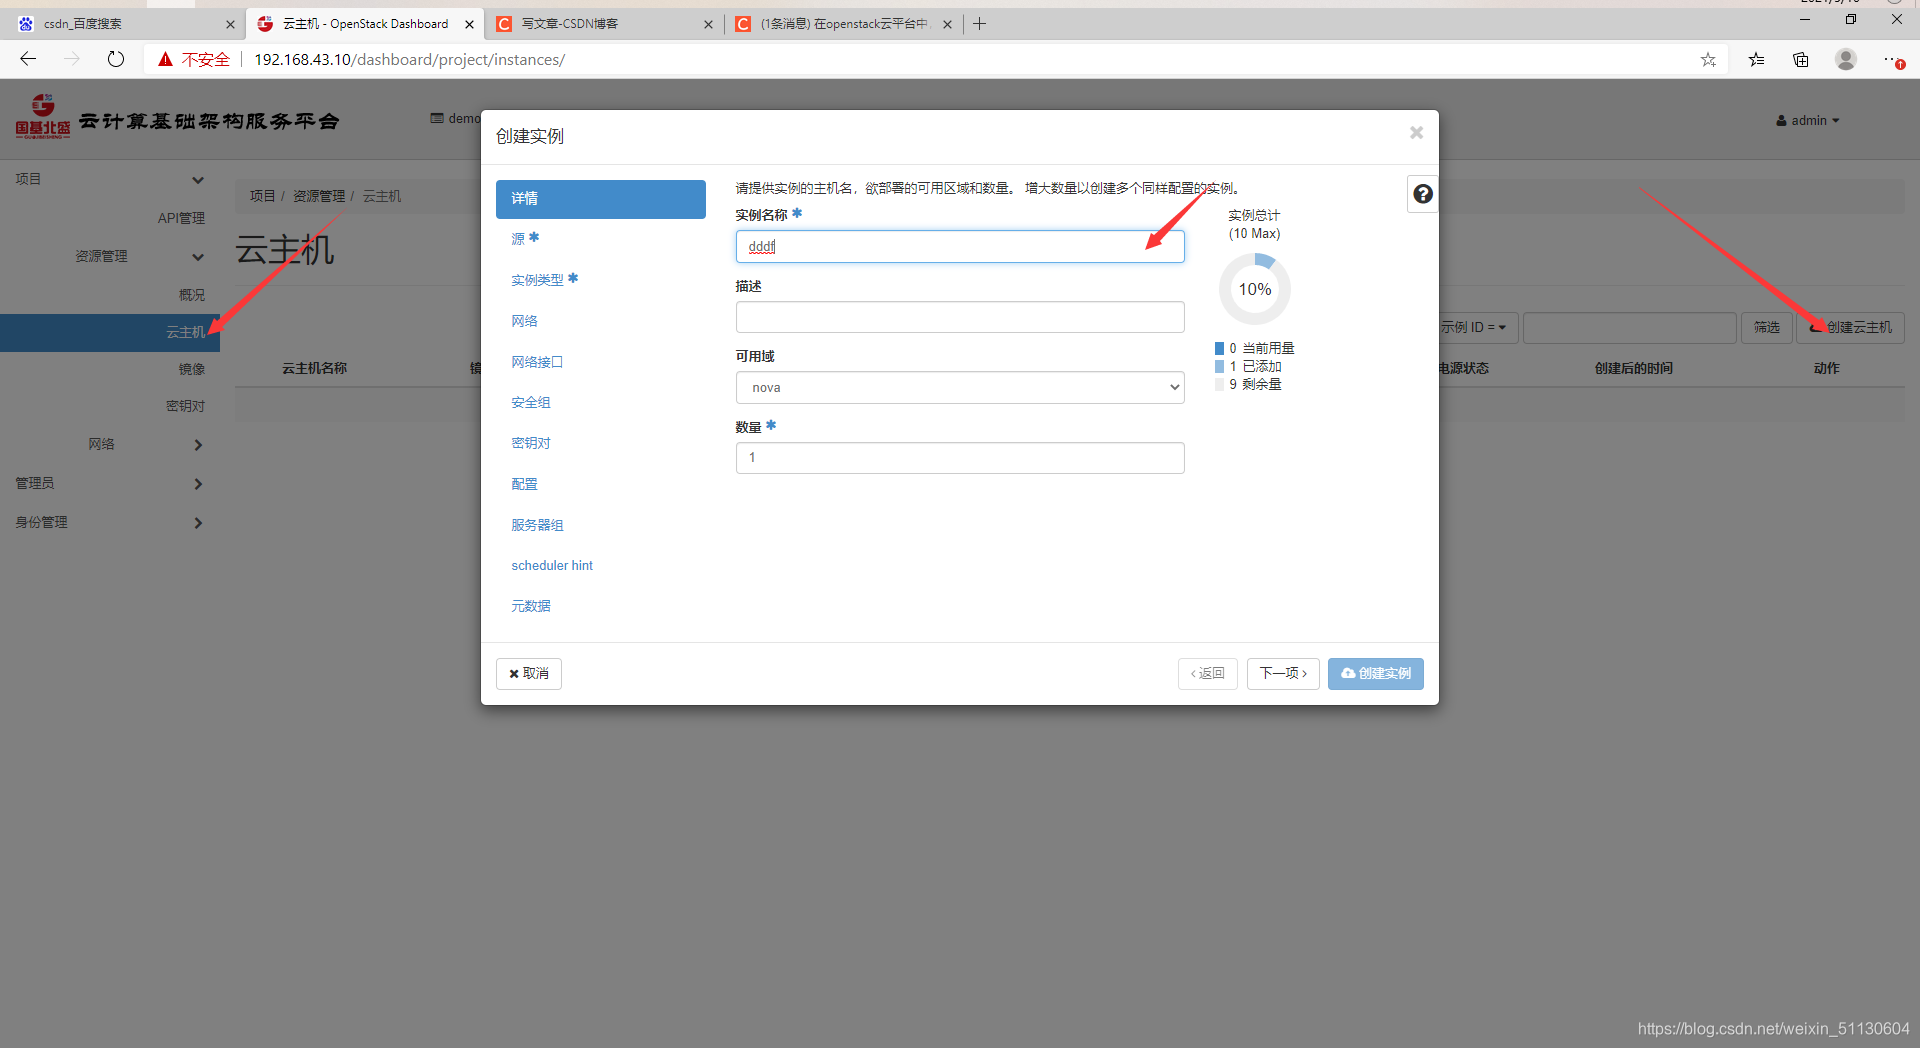The height and width of the screenshot is (1048, 1920).
Task: Click the 返回 back button
Action: pos(1208,674)
